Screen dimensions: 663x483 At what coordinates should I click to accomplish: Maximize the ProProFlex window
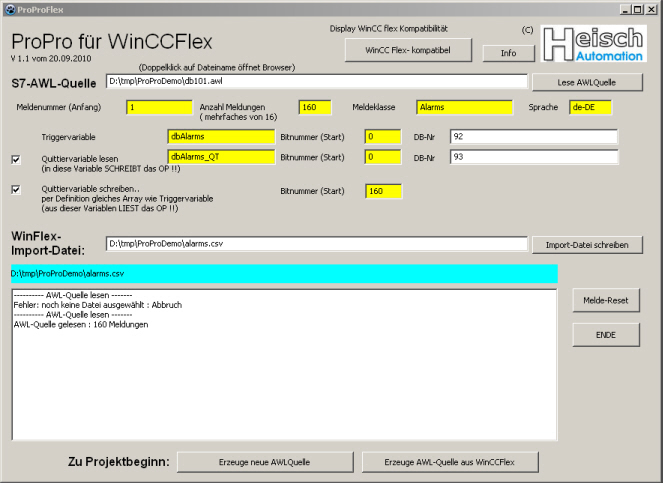[x=637, y=9]
